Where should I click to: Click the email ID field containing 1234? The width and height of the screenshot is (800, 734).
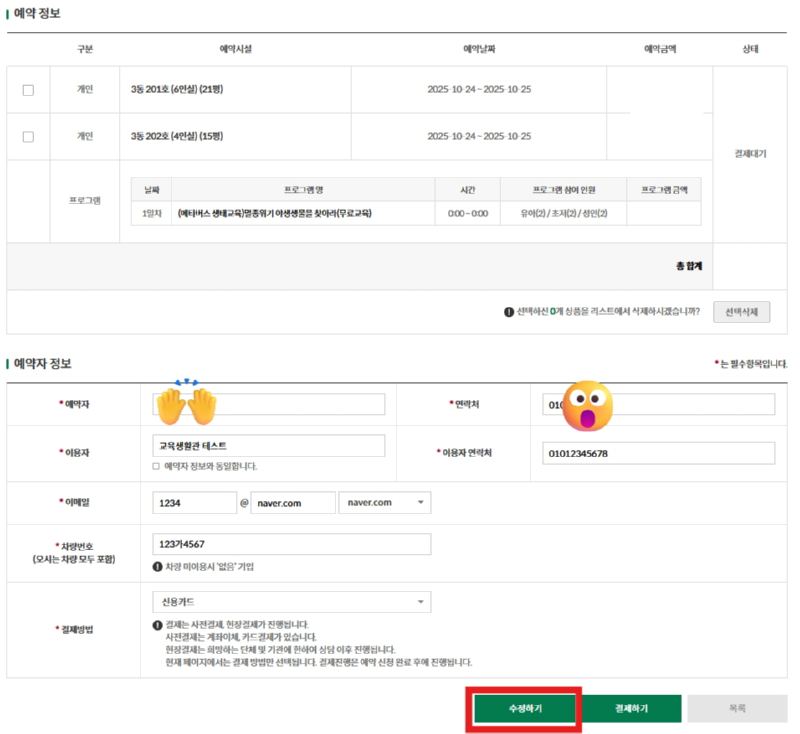[194, 502]
